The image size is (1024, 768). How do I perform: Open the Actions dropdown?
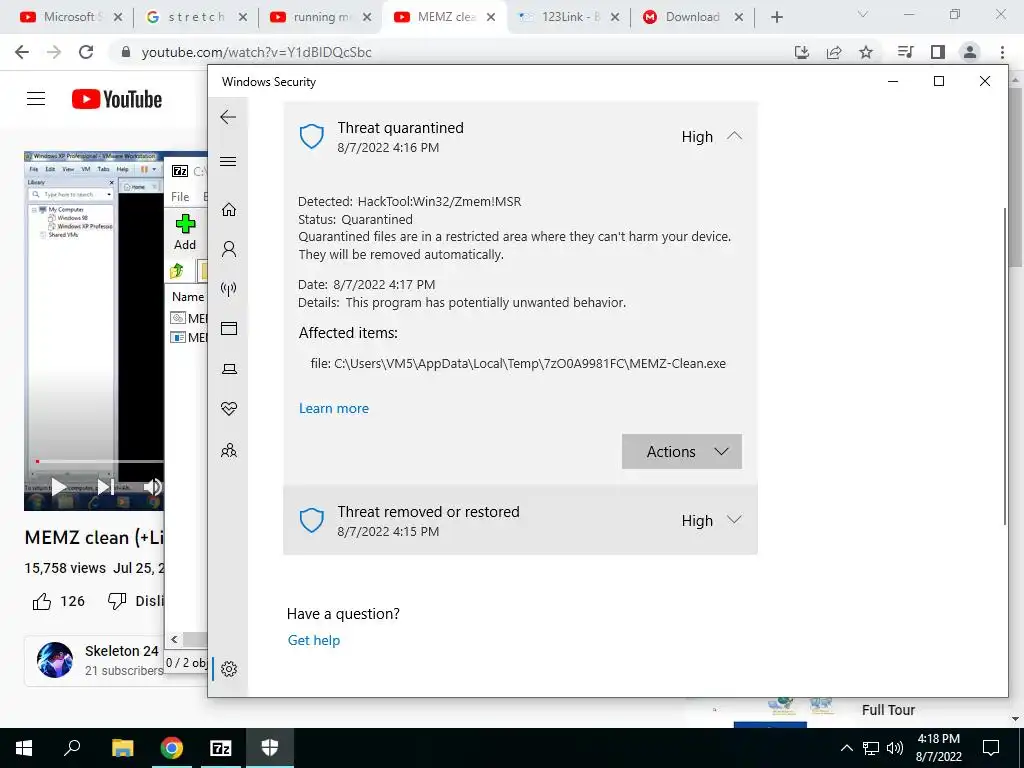(x=682, y=451)
